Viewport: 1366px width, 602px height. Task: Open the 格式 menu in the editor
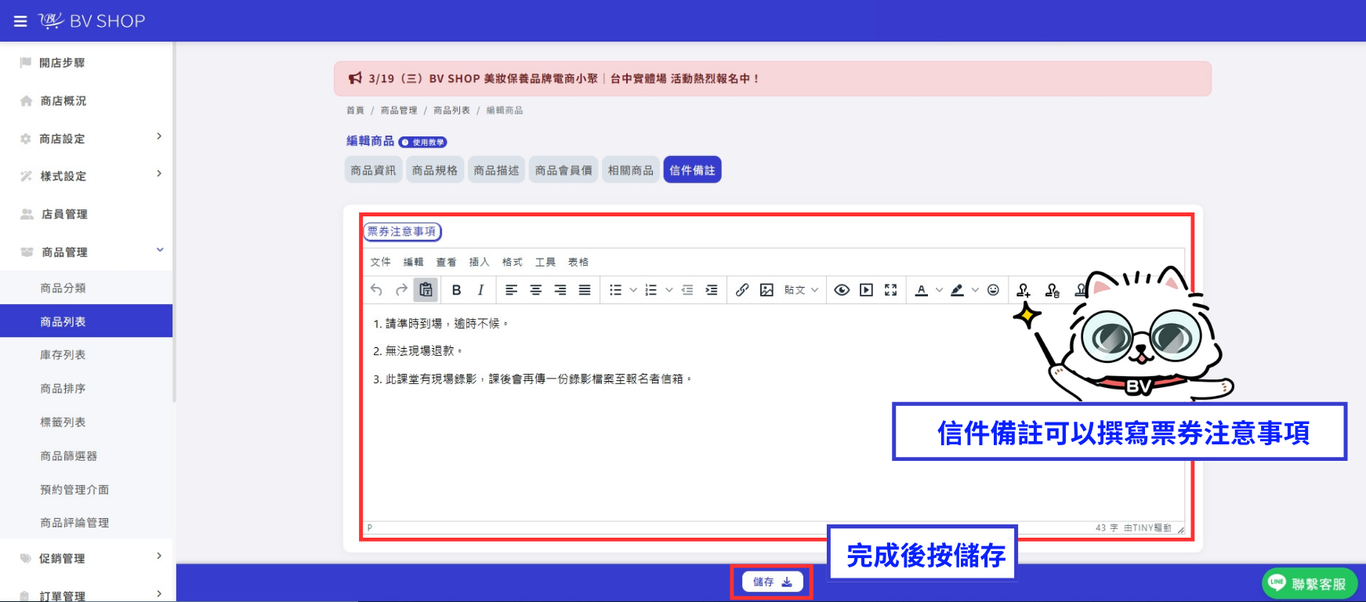(513, 262)
